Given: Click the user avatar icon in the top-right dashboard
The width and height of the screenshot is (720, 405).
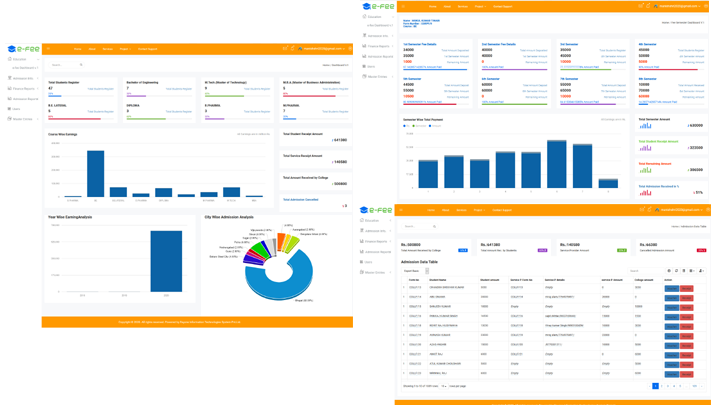Looking at the screenshot, I should click(x=655, y=6).
